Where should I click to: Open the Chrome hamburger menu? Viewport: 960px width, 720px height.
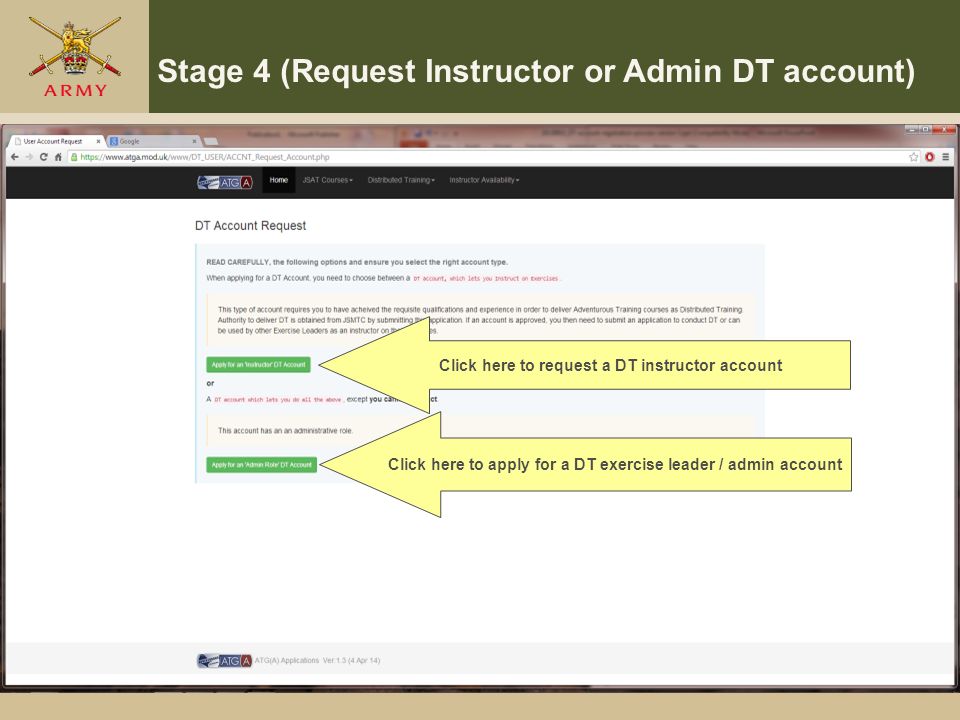click(945, 157)
